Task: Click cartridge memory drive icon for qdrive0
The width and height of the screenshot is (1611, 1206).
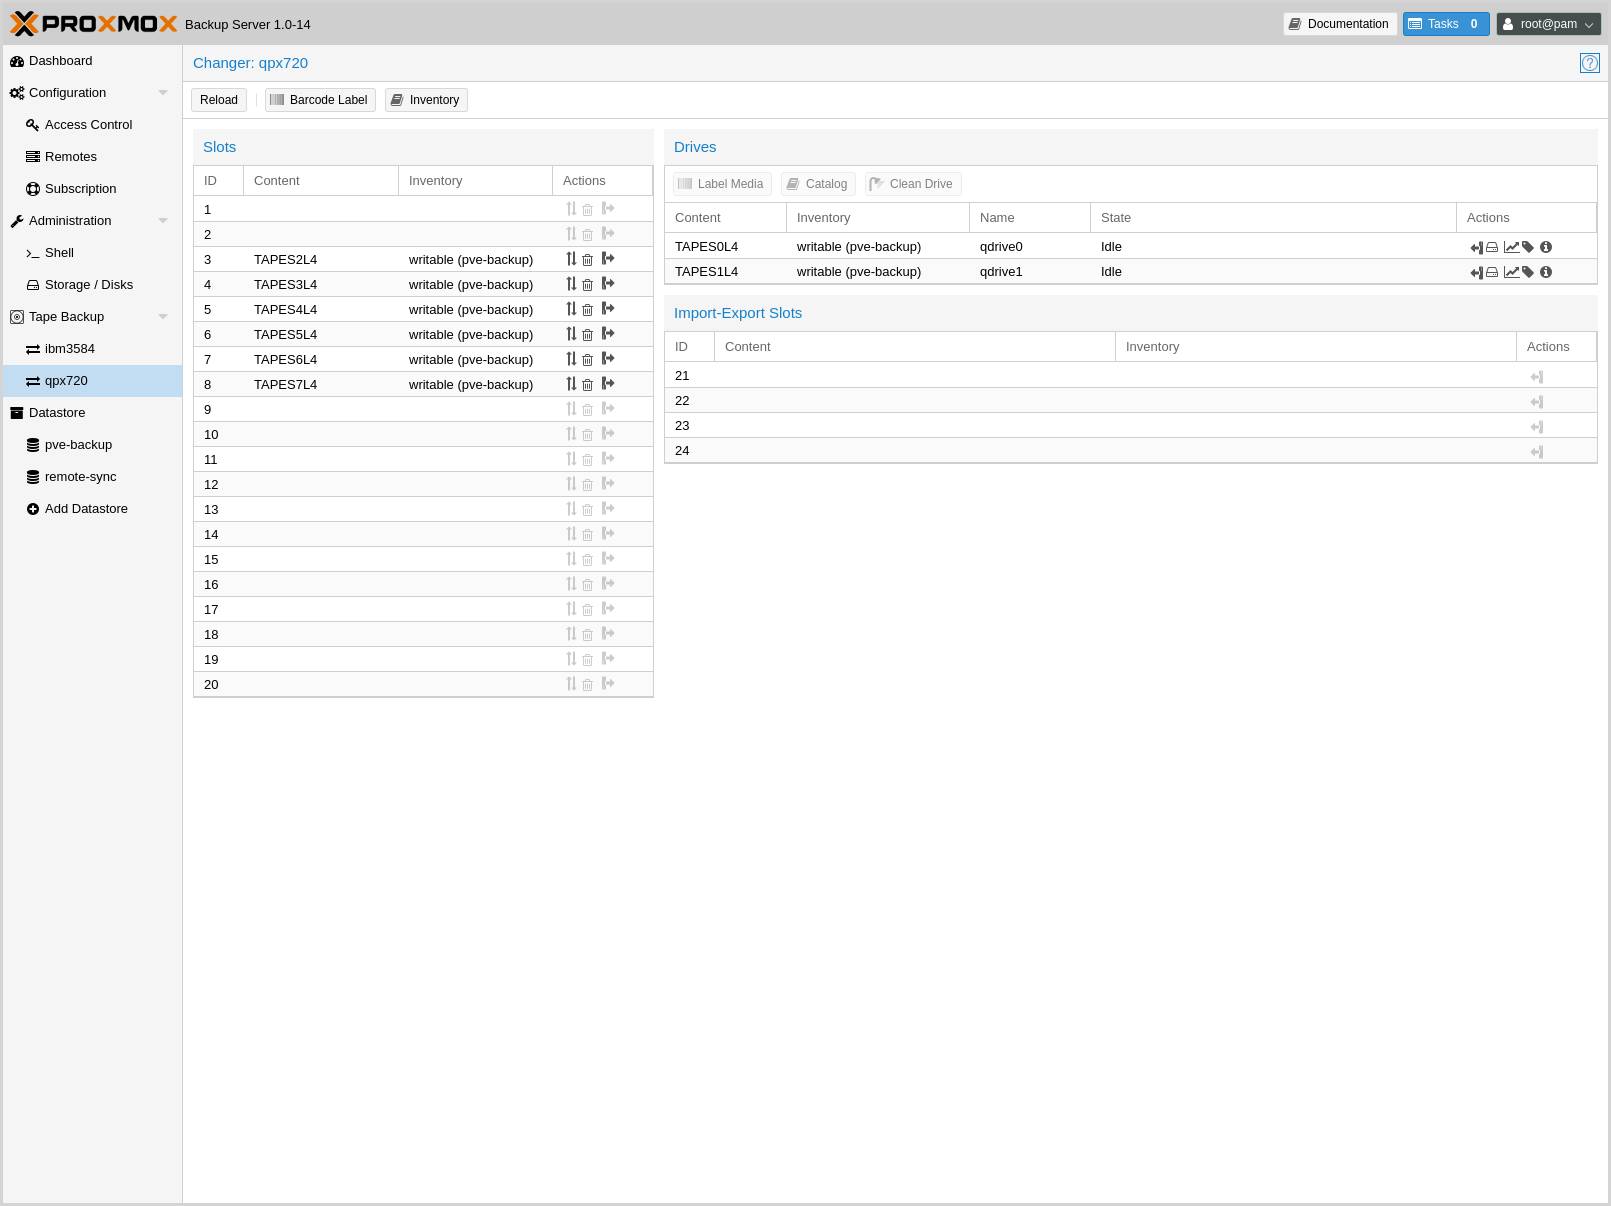Action: 1492,247
